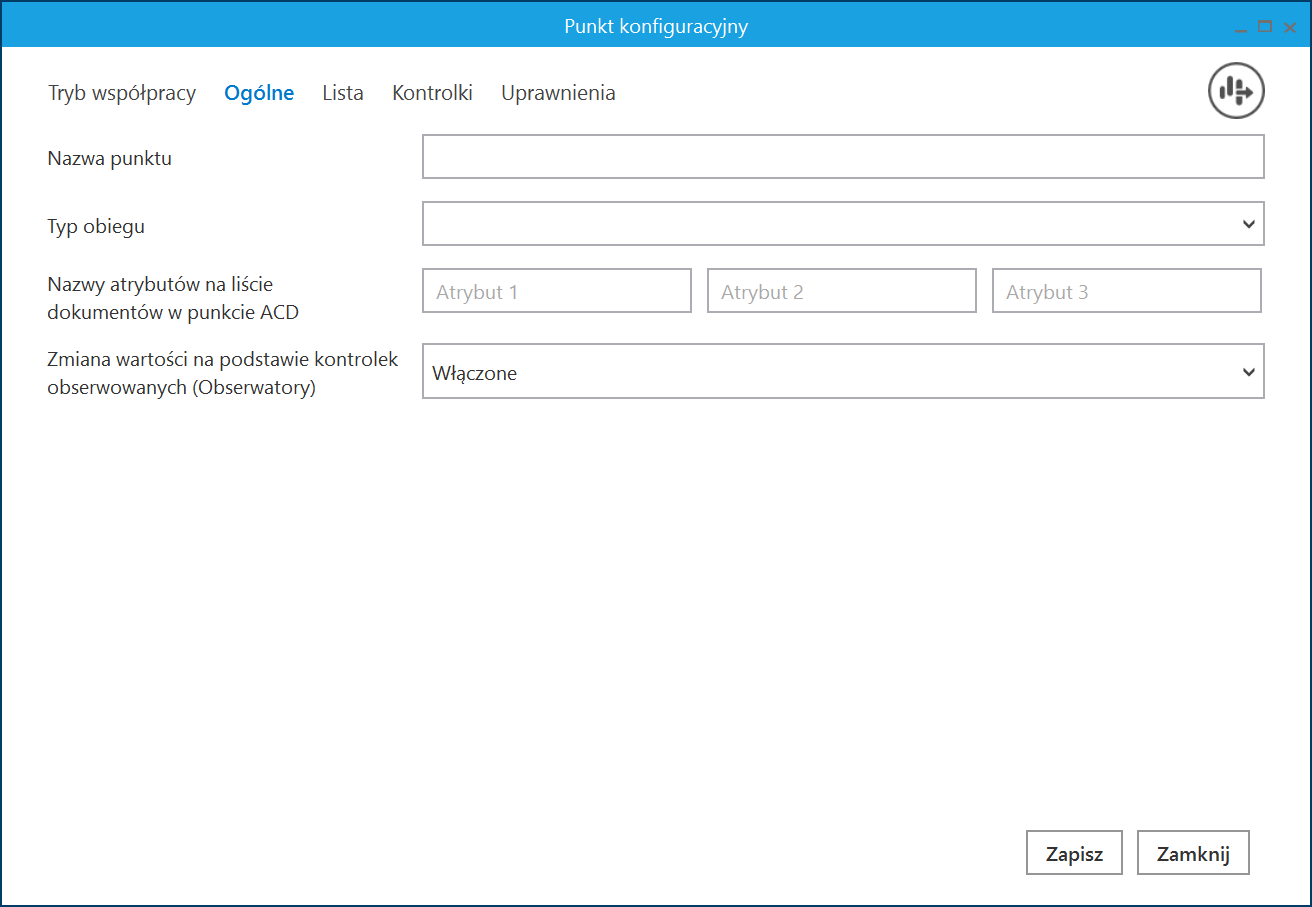Viewport: 1312px width, 907px height.
Task: Maximize the Punkt konfiguracyjny window
Action: (1265, 27)
